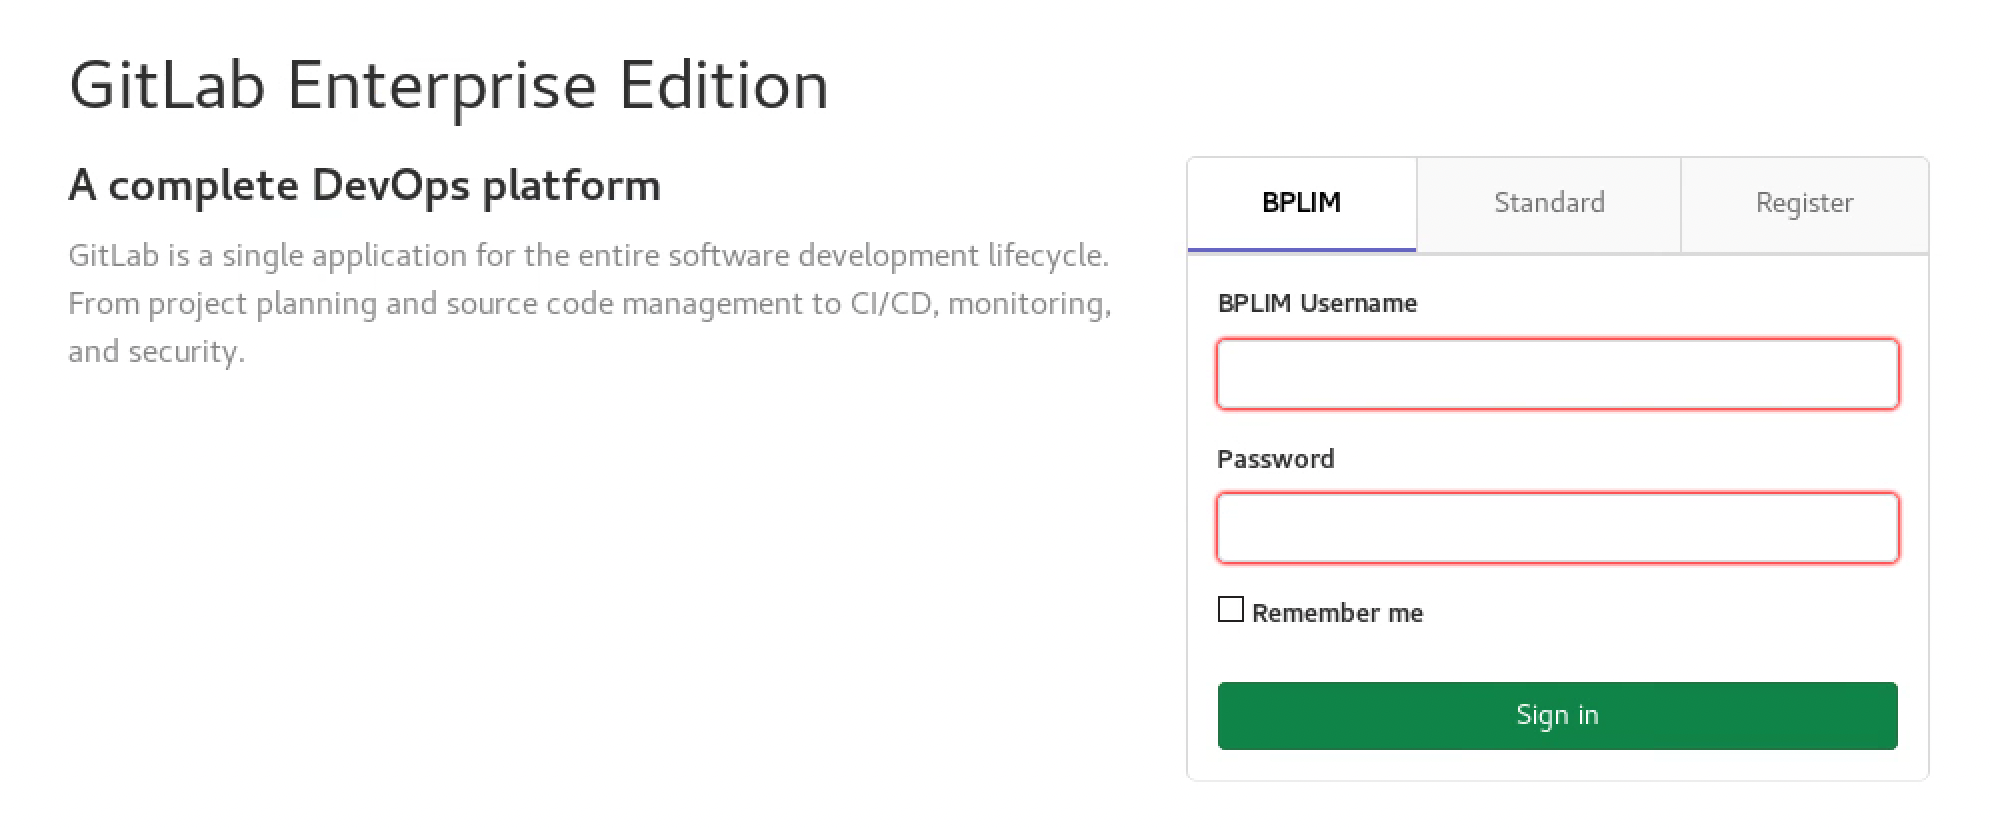
Task: Click the "Remember me" label text
Action: [x=1337, y=613]
